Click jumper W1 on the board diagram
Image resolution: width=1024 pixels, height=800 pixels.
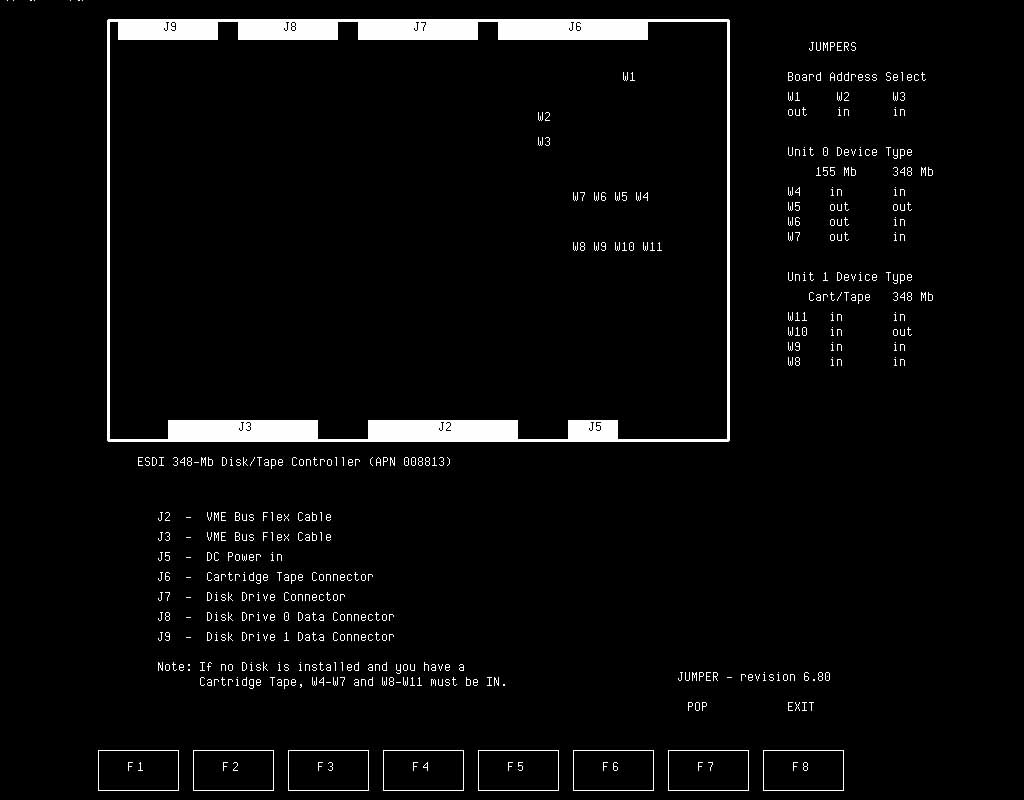[x=629, y=77]
